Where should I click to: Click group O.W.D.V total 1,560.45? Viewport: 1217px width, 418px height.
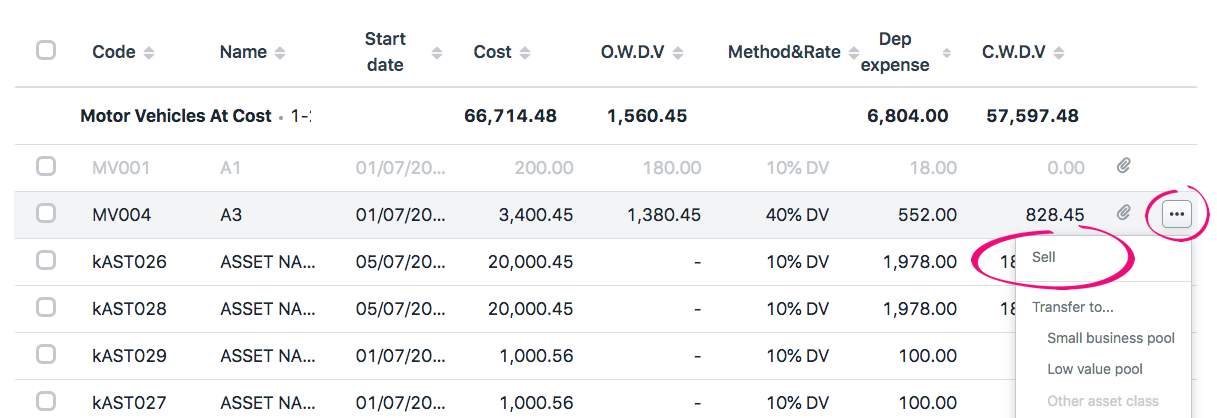point(647,116)
